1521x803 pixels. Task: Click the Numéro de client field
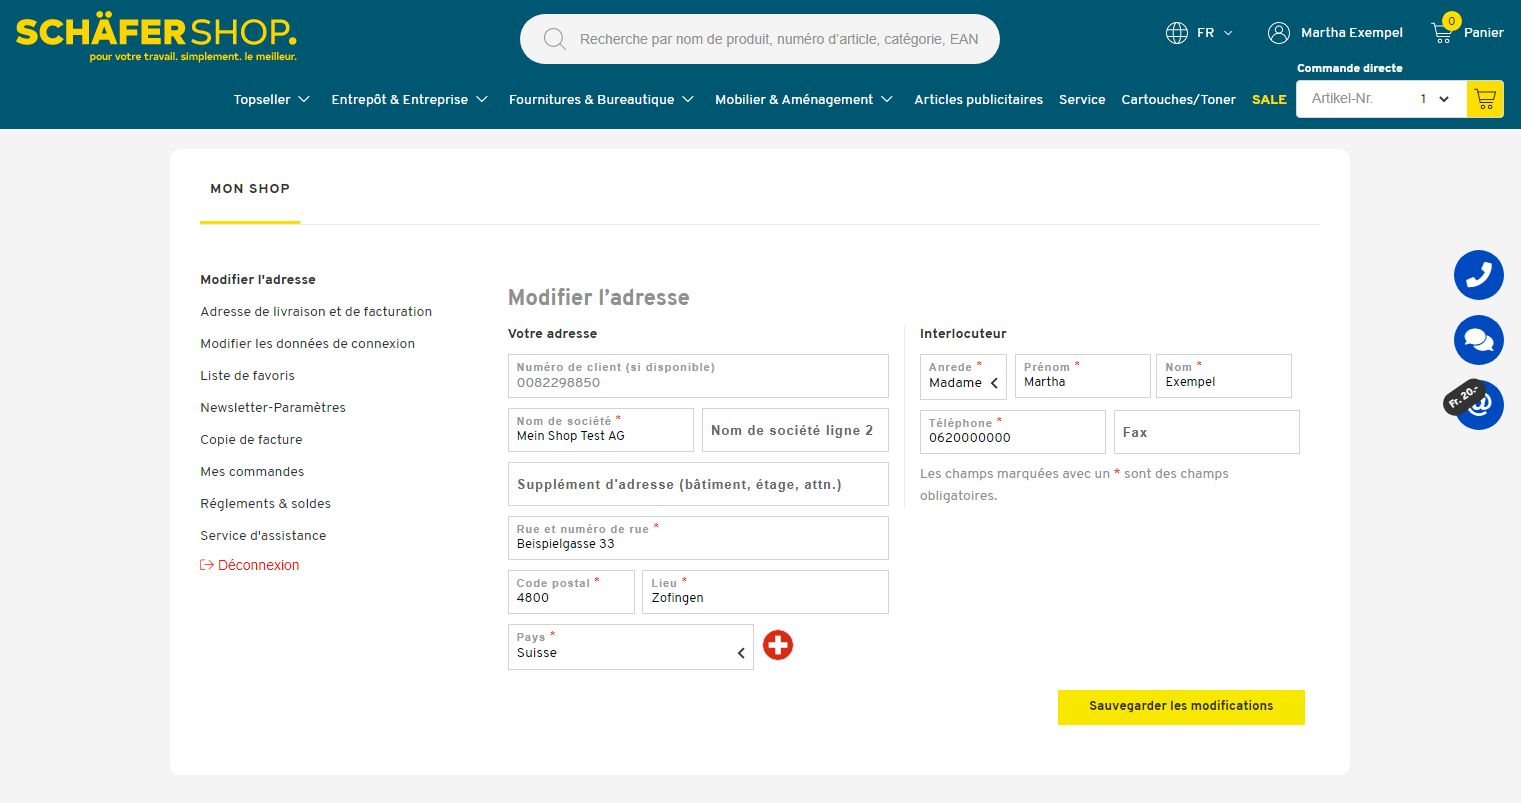pos(698,376)
